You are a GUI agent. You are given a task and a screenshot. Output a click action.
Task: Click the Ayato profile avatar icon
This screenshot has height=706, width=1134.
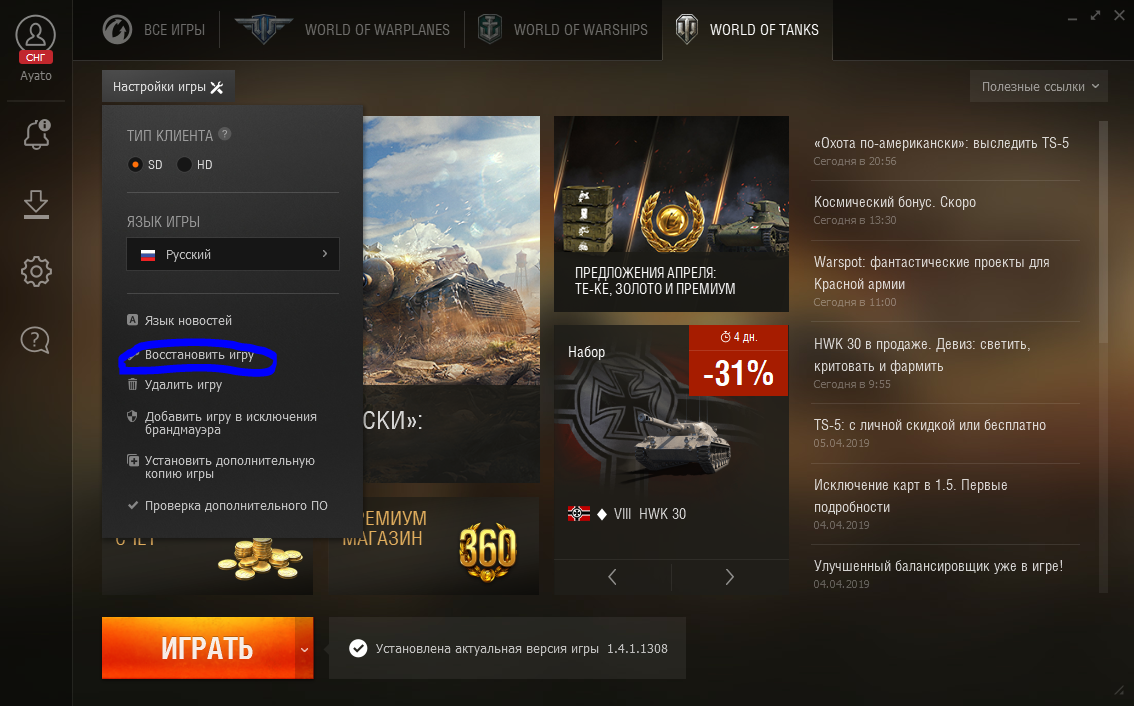(35, 35)
